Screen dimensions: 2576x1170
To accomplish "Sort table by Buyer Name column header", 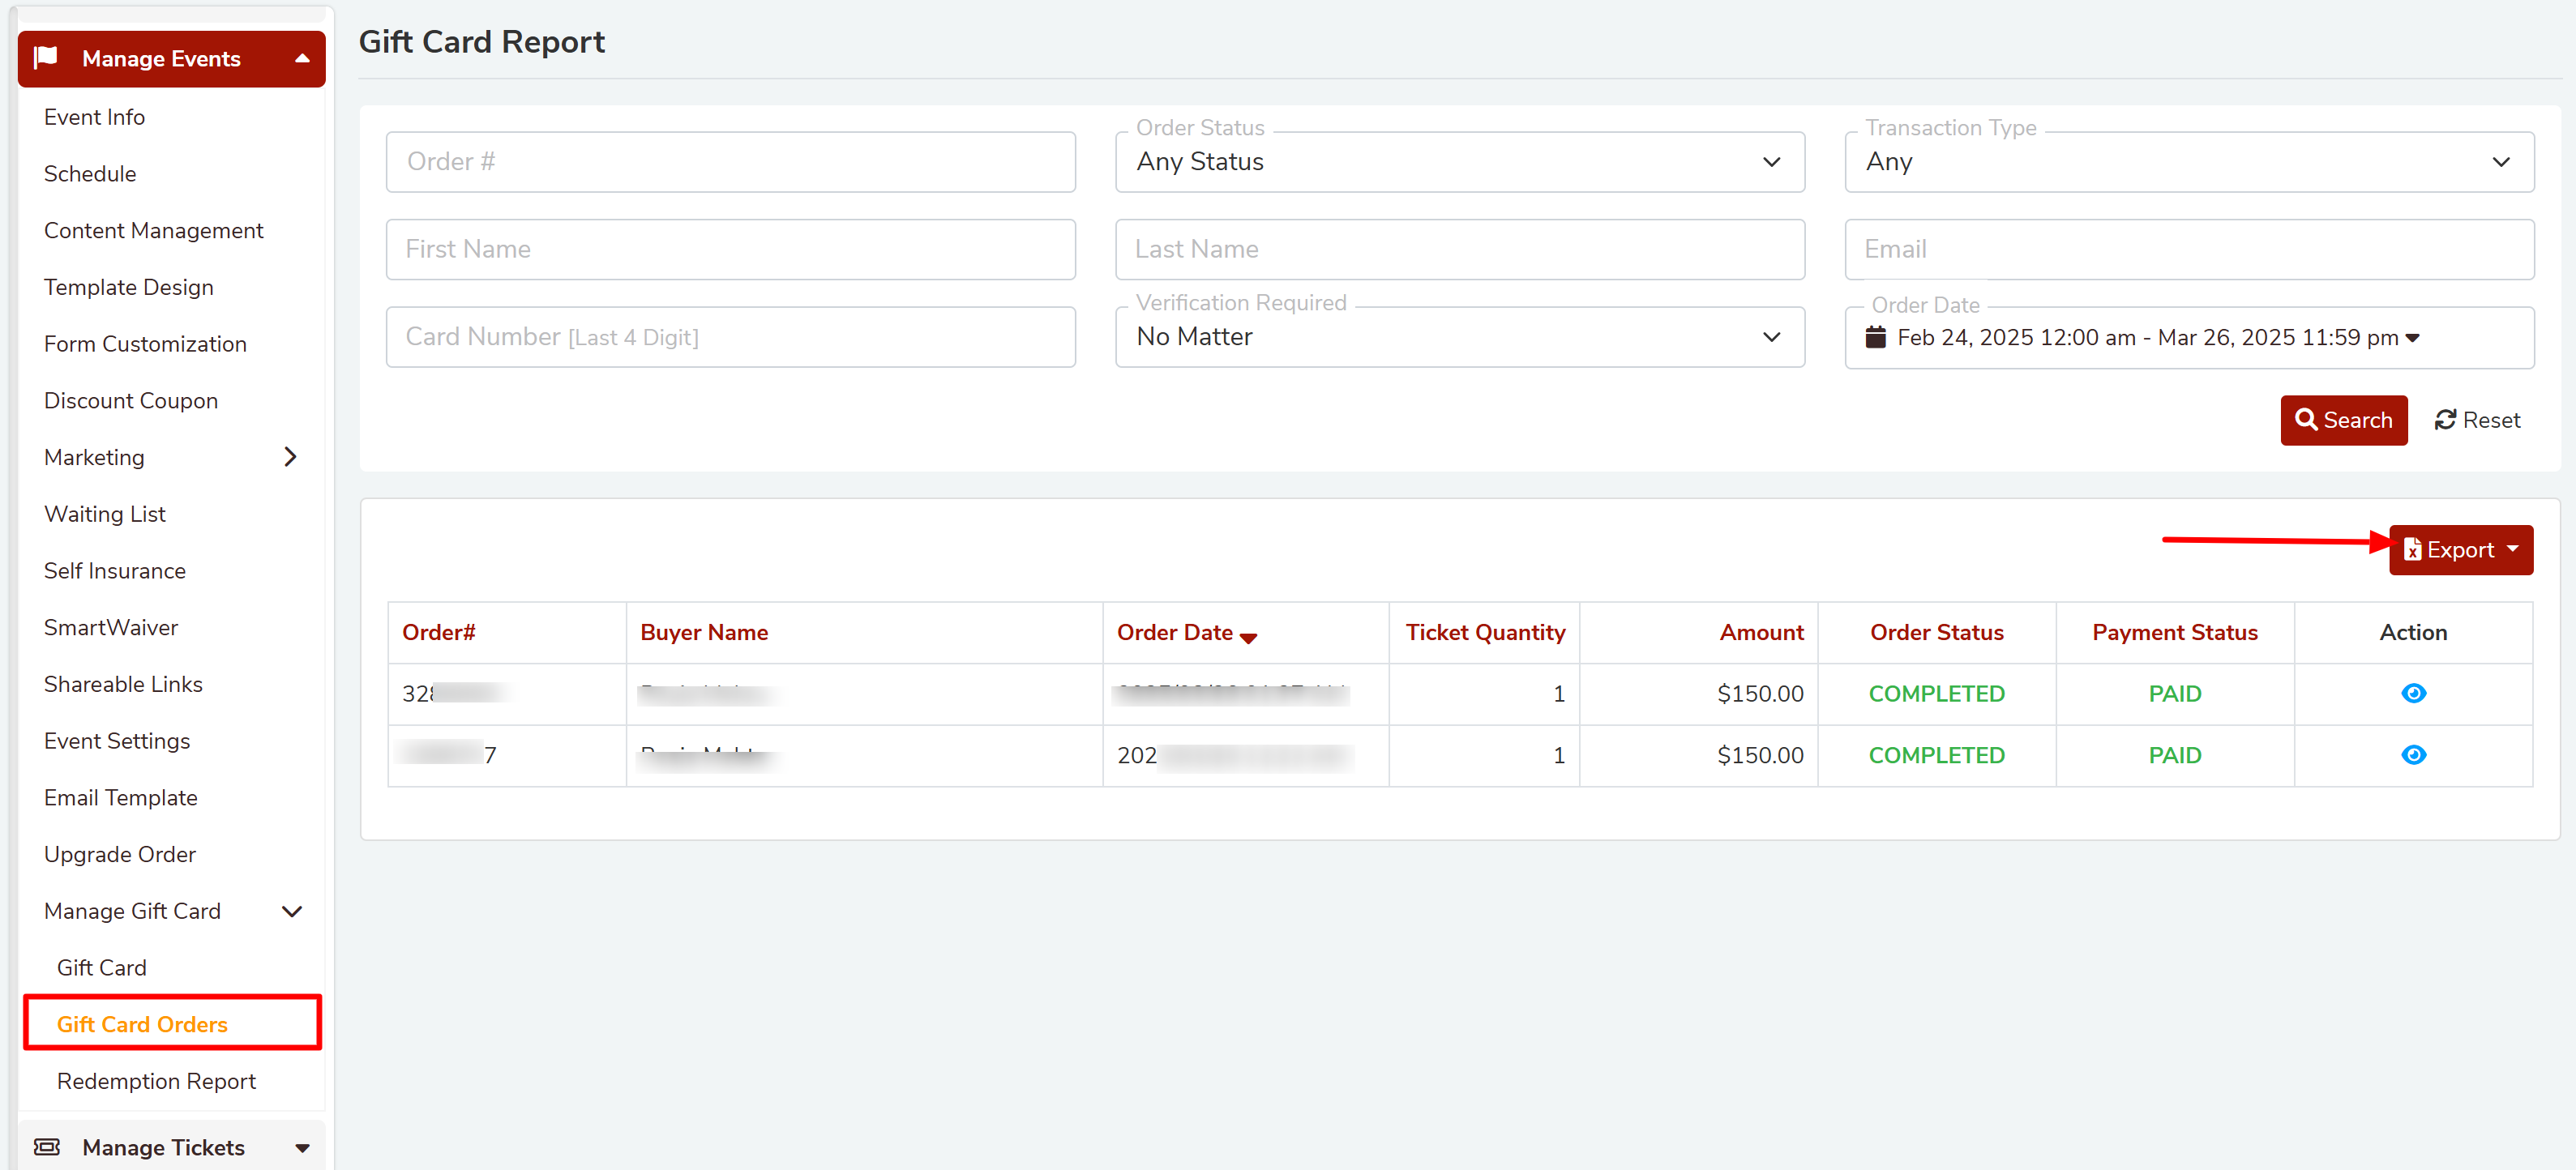I will pos(704,632).
